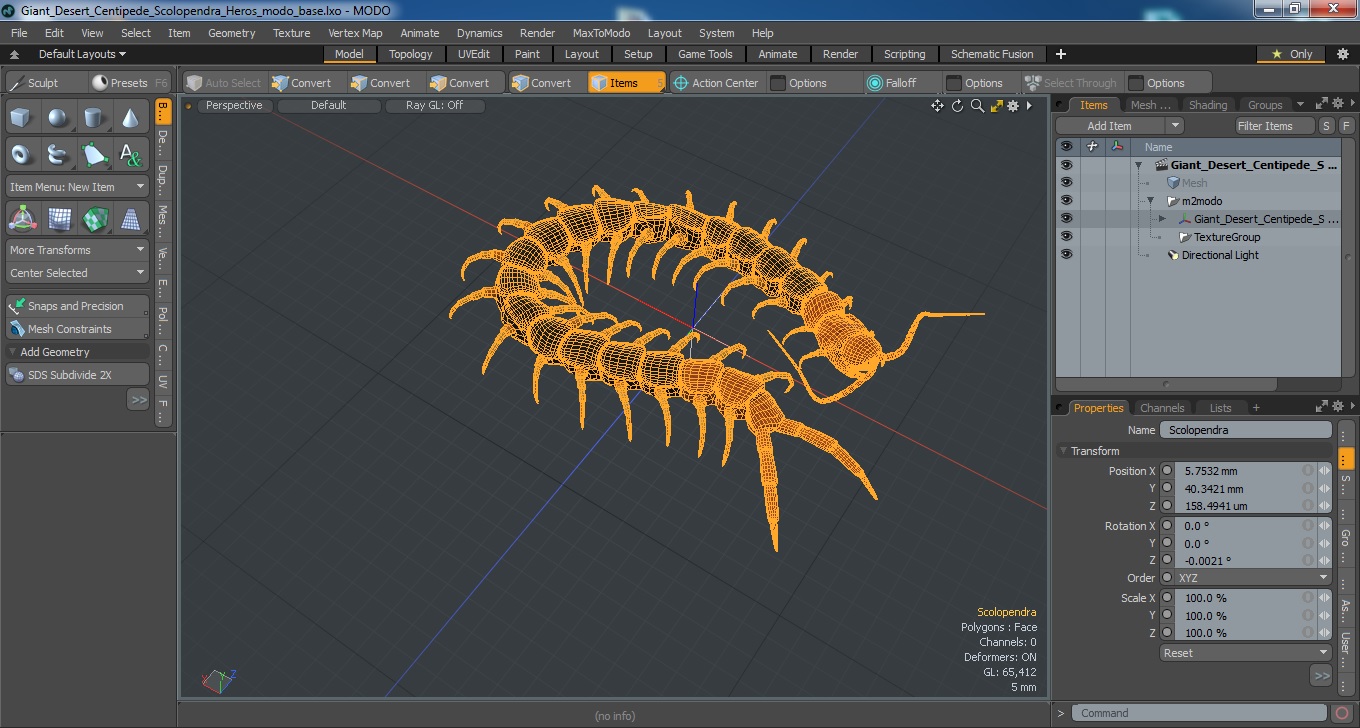Toggle visibility of the Mesh item
Screen dimensions: 1360x728
coord(1066,183)
